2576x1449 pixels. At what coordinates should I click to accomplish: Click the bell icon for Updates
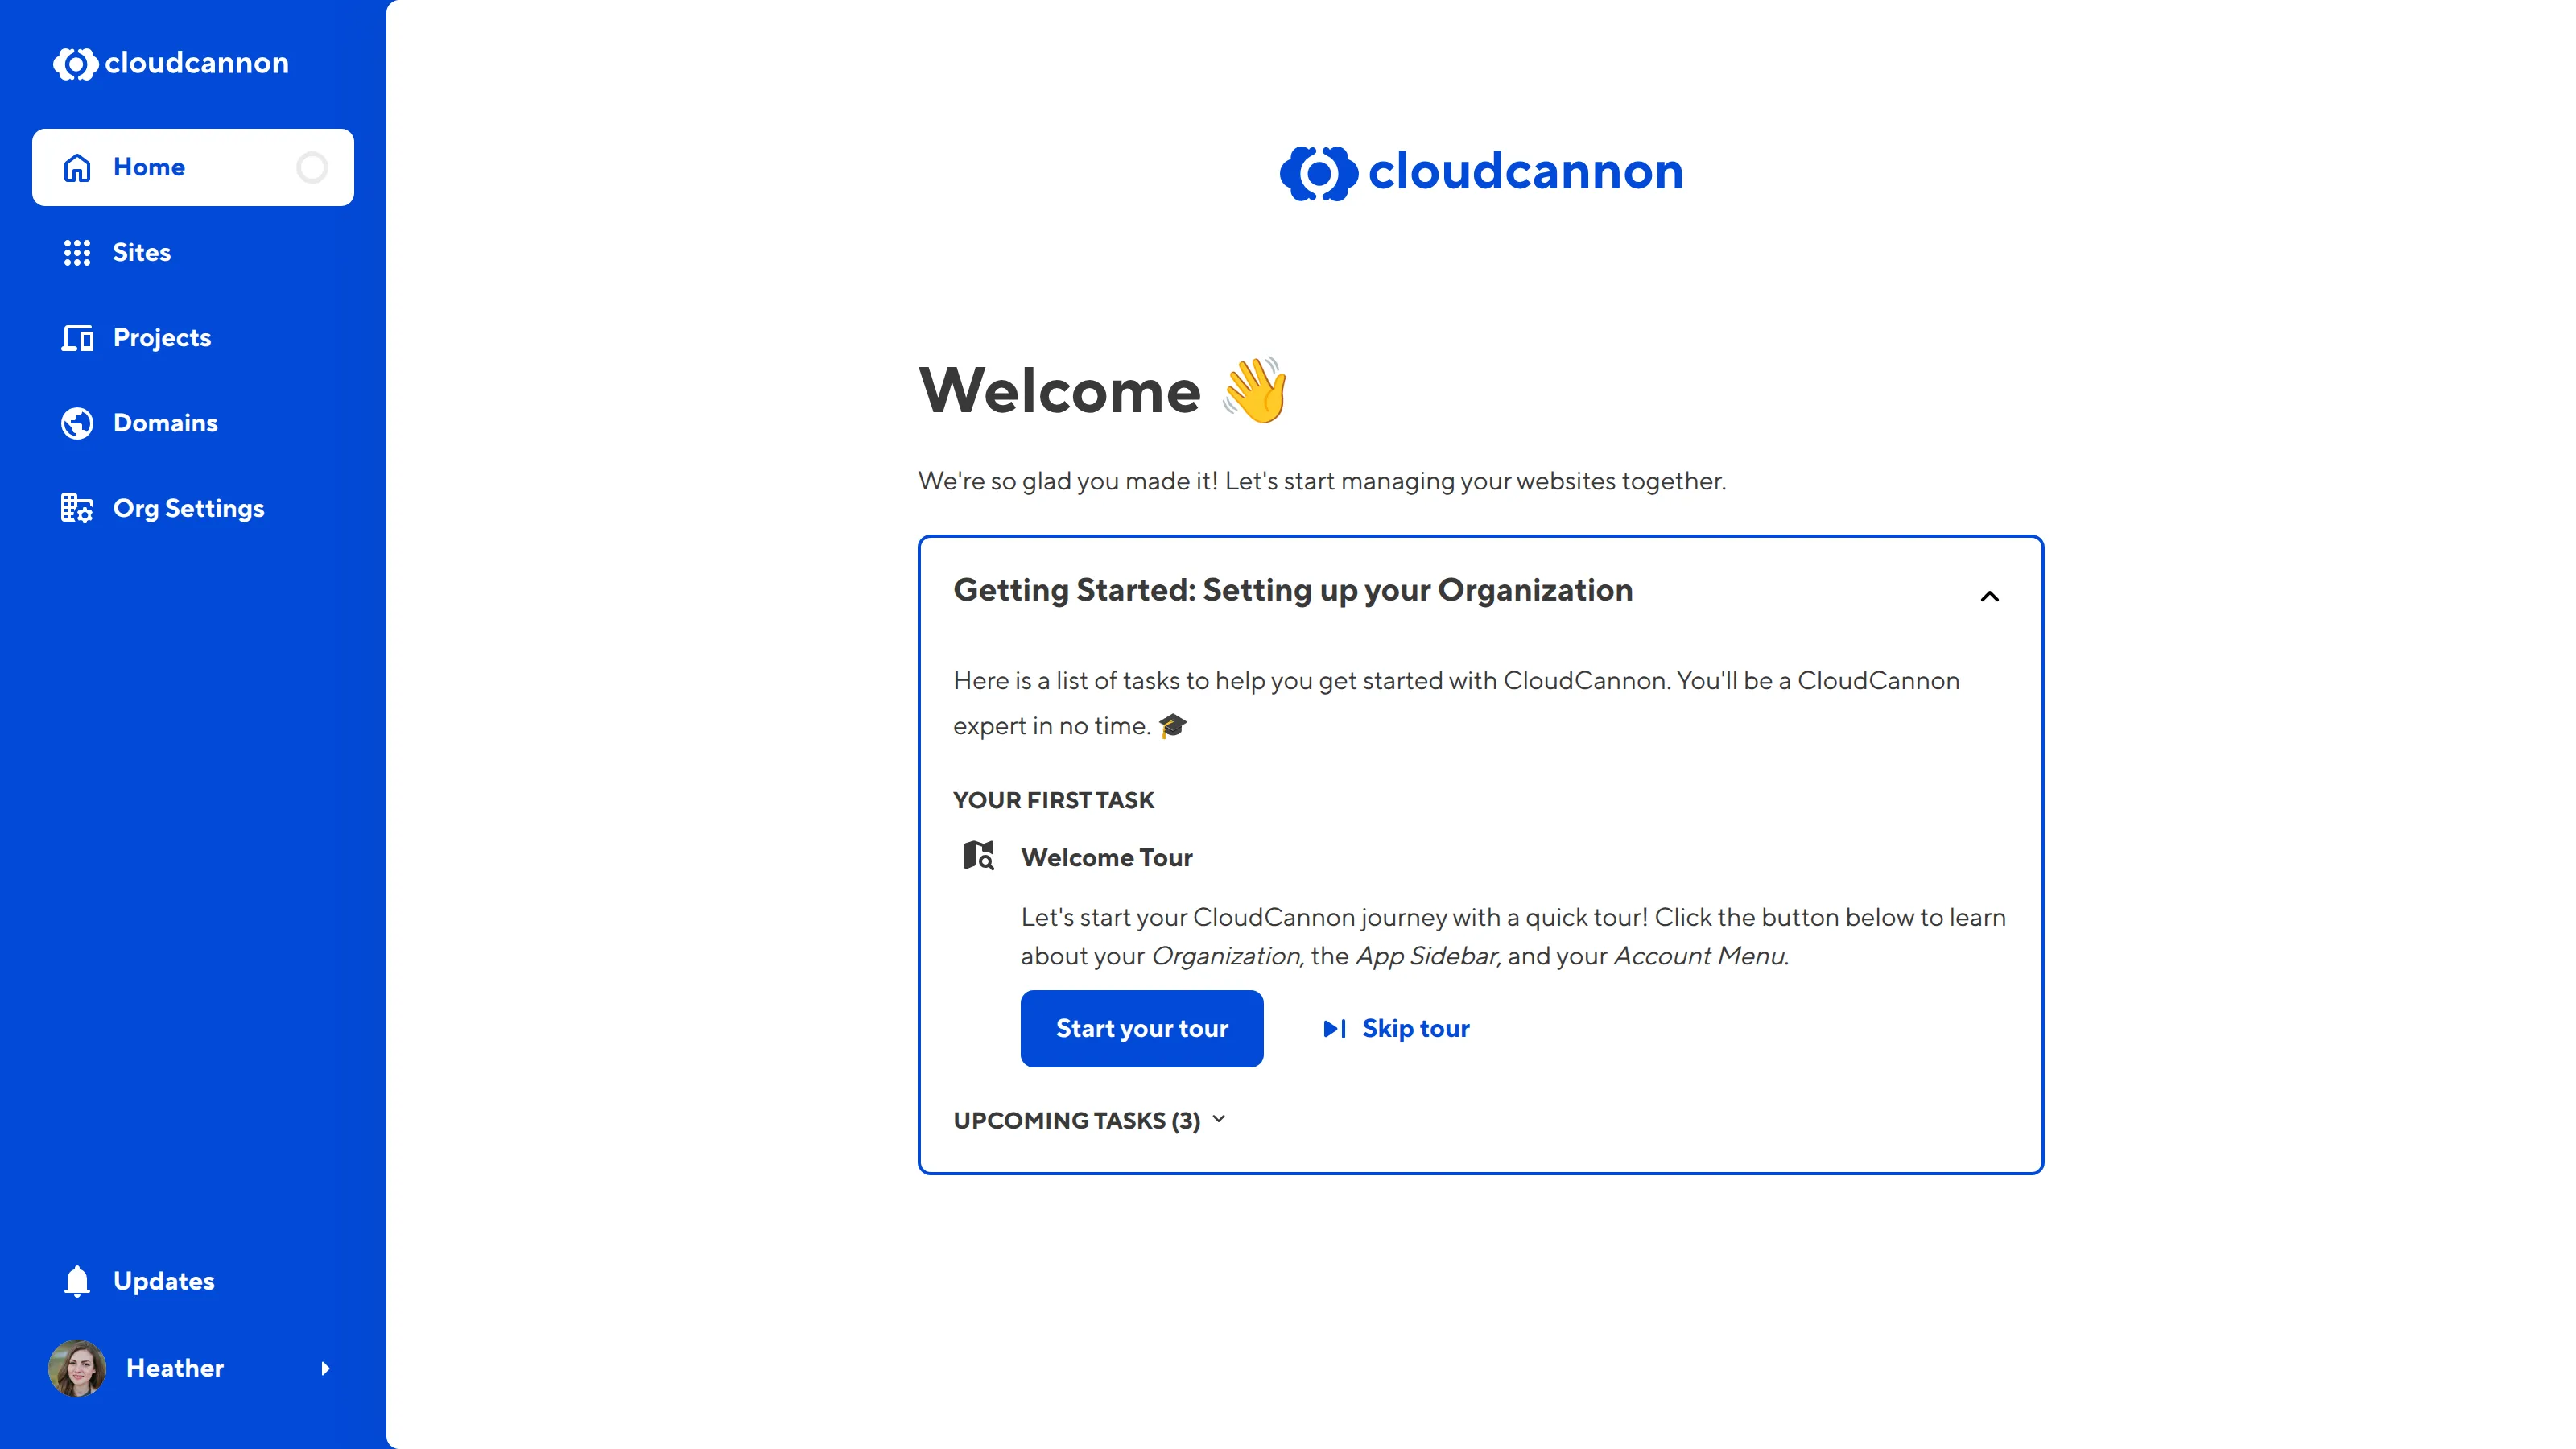click(76, 1281)
